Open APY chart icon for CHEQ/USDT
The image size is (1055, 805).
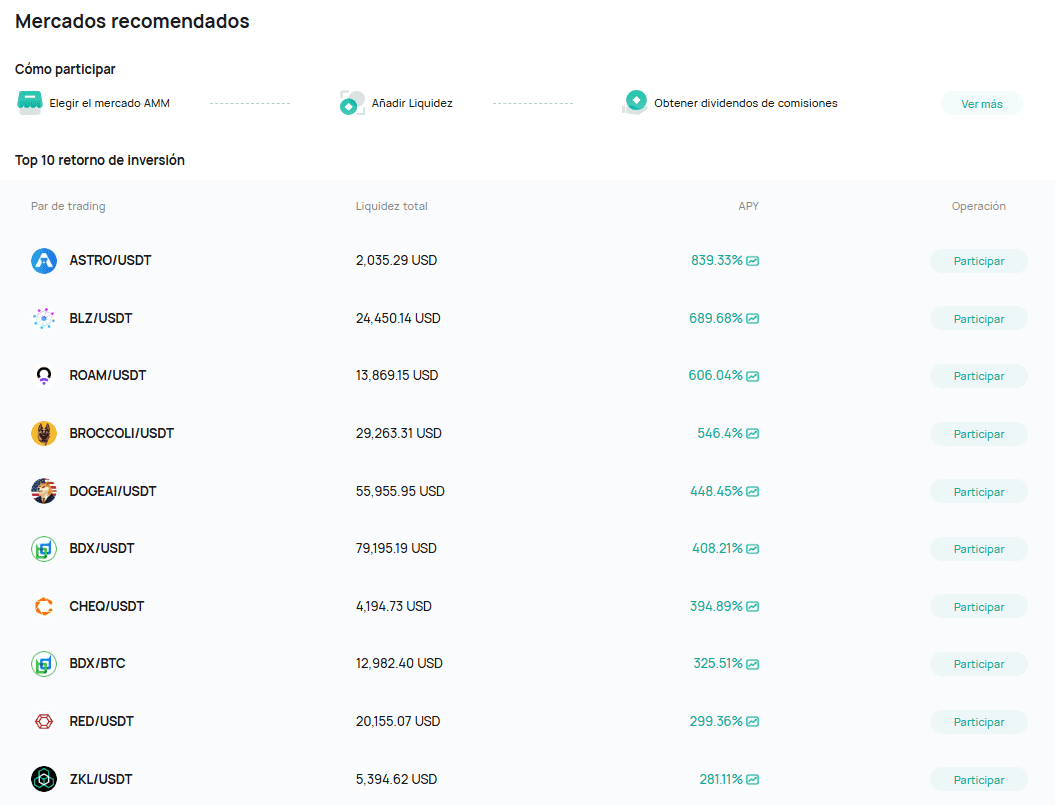point(753,606)
